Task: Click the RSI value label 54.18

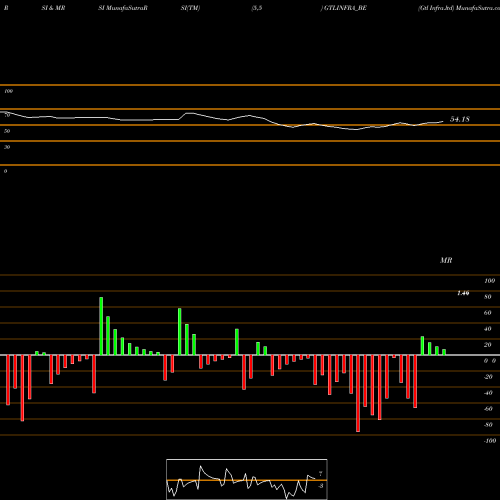Action: 460,119
